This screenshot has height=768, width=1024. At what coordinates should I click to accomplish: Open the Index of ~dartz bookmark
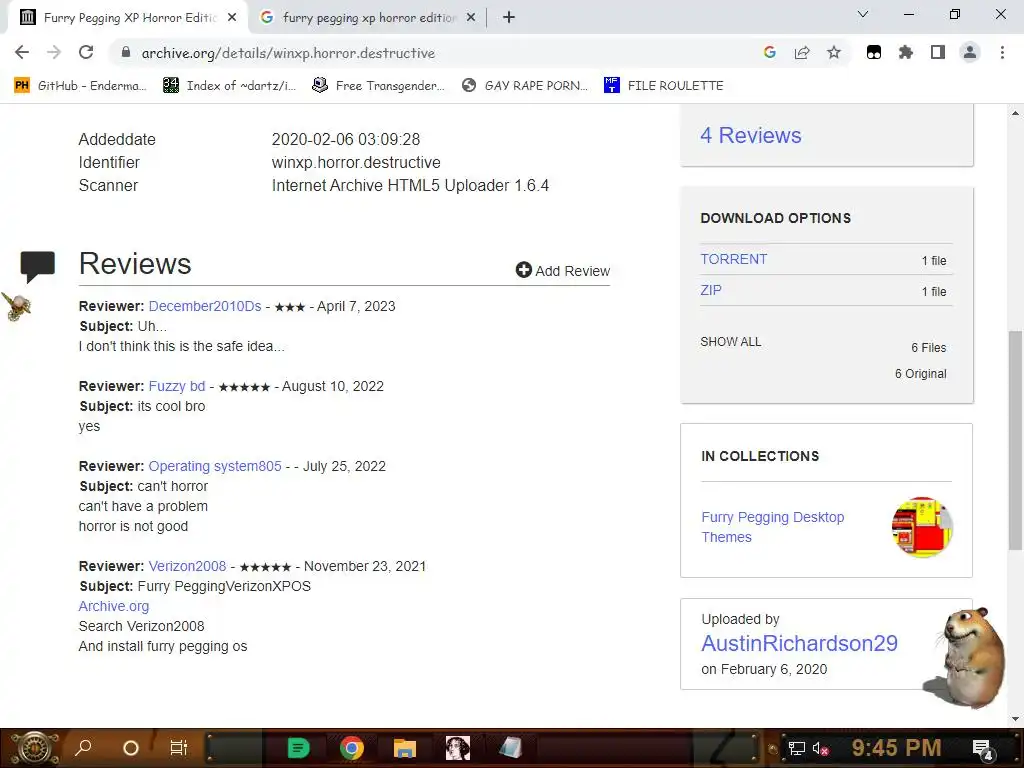[x=229, y=86]
